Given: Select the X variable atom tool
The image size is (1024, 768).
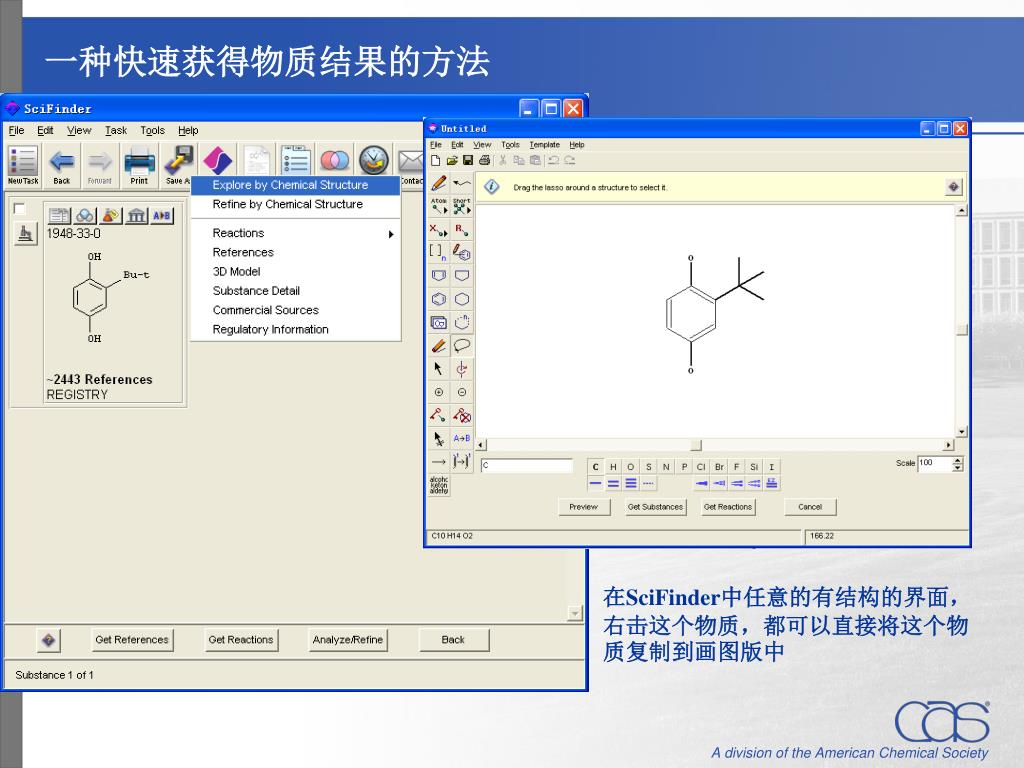Looking at the screenshot, I should point(439,230).
